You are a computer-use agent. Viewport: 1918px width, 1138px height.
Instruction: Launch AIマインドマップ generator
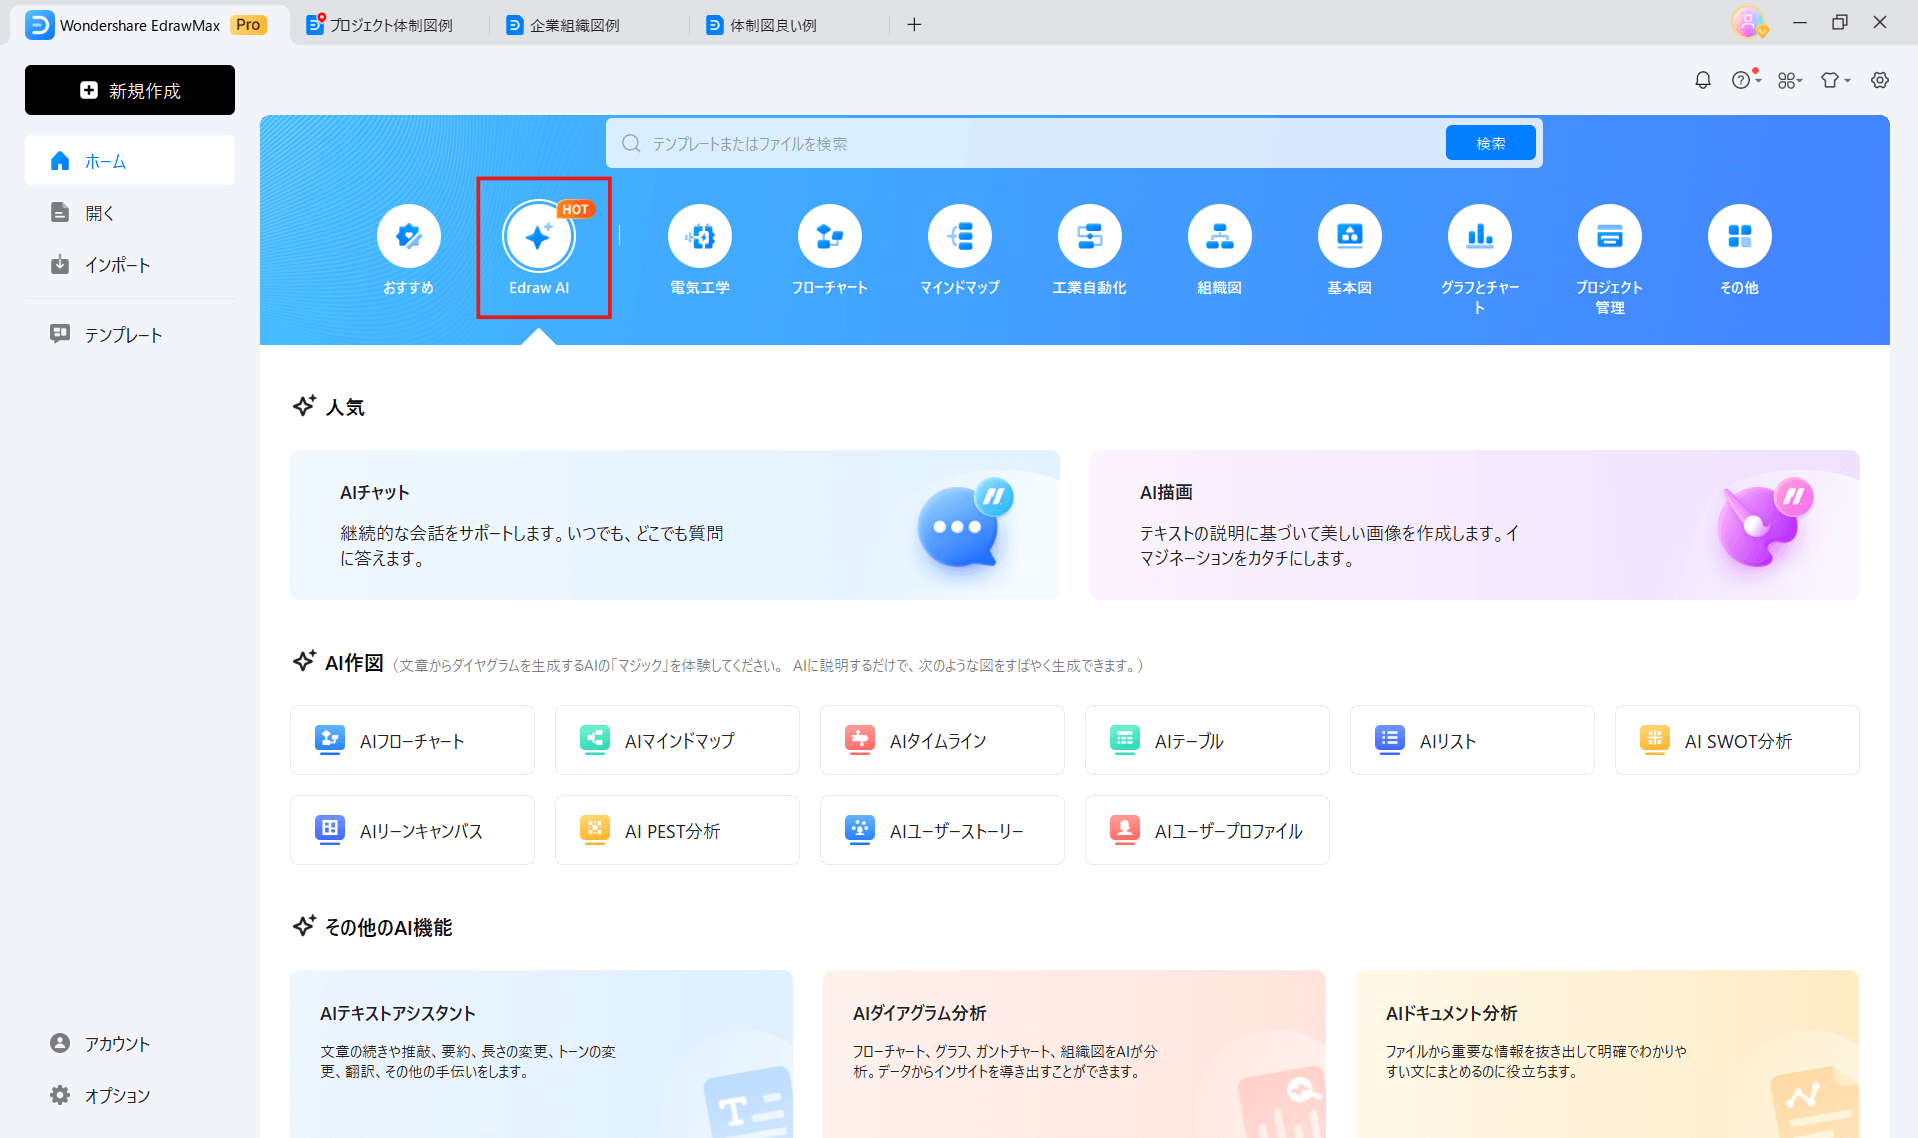click(677, 740)
